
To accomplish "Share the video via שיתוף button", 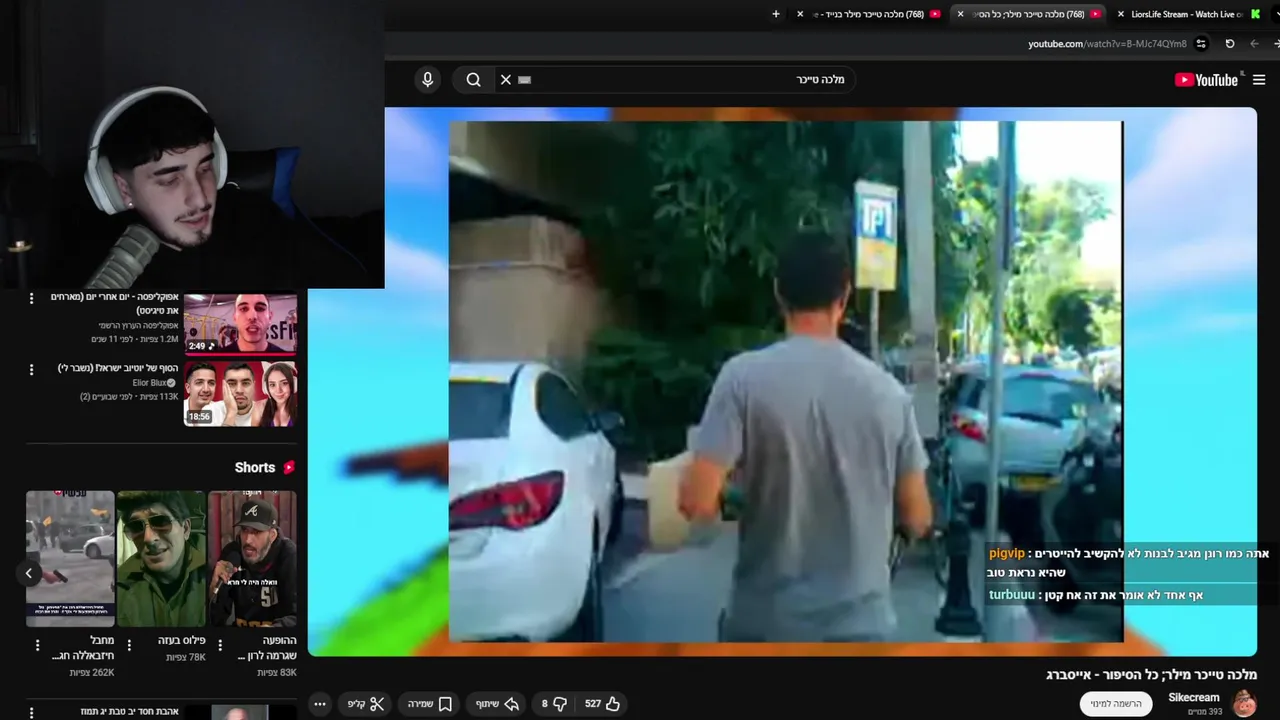I will (x=497, y=704).
